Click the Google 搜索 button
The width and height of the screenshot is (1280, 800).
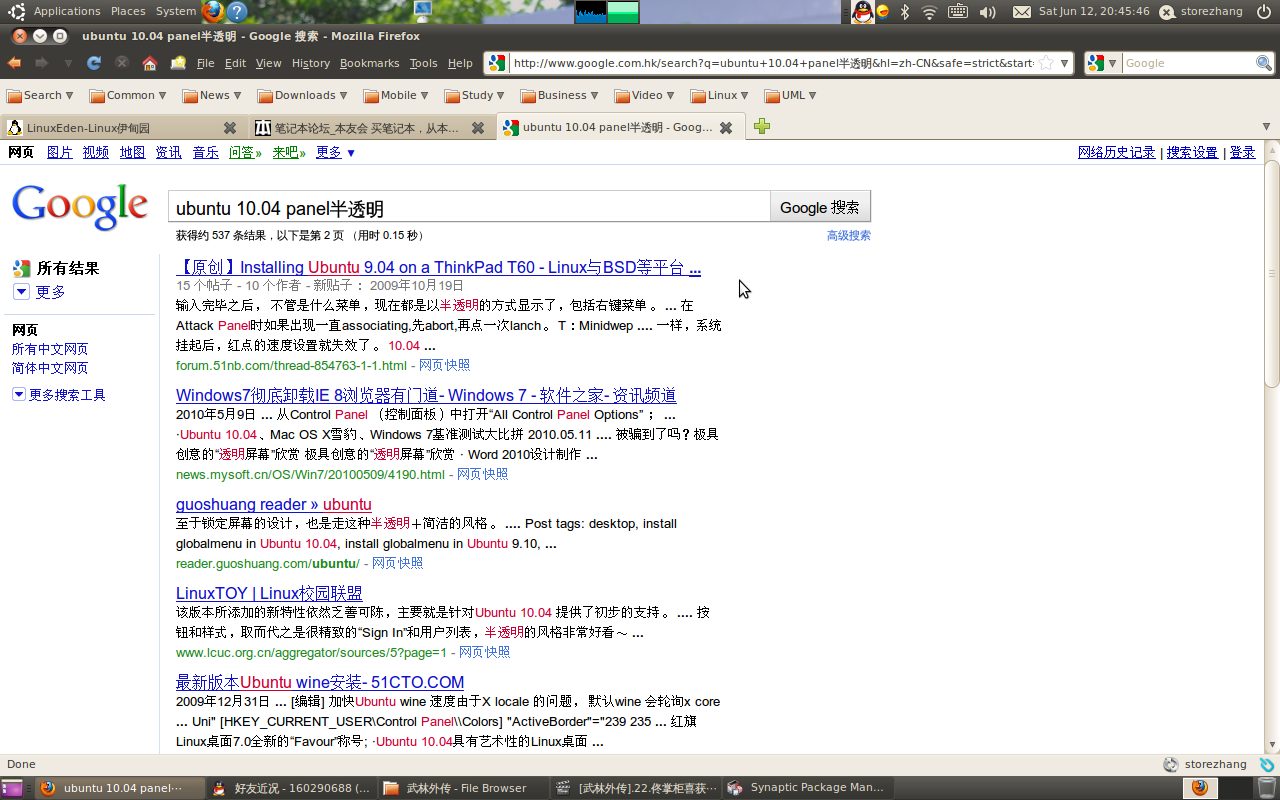click(820, 207)
